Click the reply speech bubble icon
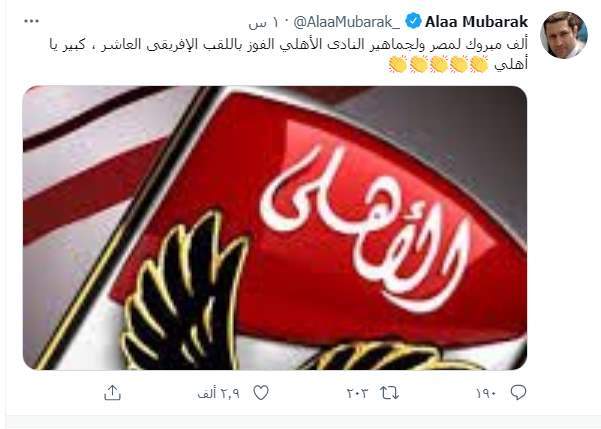Image resolution: width=601 pixels, height=429 pixels. [518, 393]
